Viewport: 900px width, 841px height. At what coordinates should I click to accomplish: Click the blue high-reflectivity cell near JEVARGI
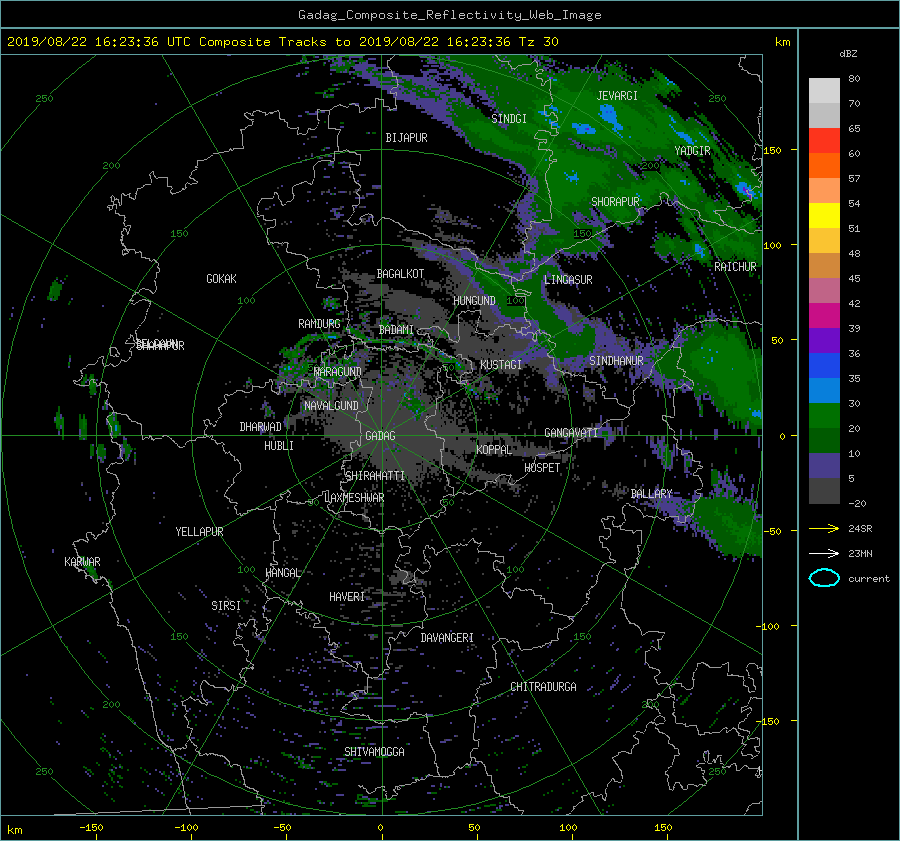[610, 117]
